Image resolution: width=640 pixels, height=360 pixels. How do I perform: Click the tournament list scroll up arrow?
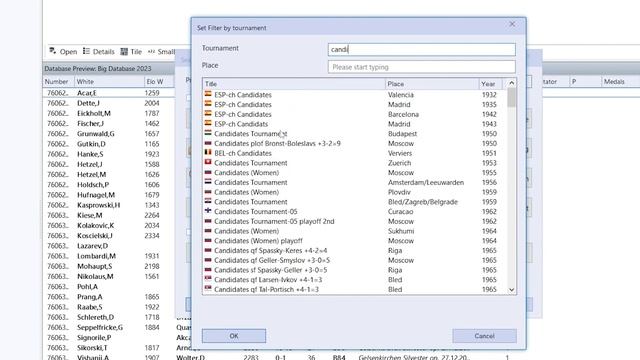point(511,83)
